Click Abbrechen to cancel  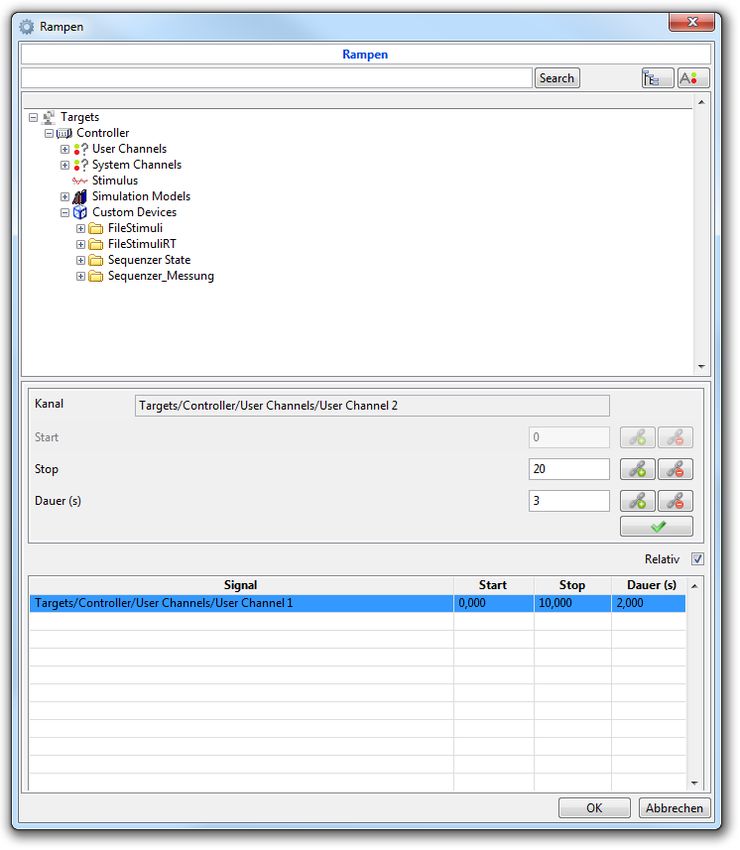(675, 808)
